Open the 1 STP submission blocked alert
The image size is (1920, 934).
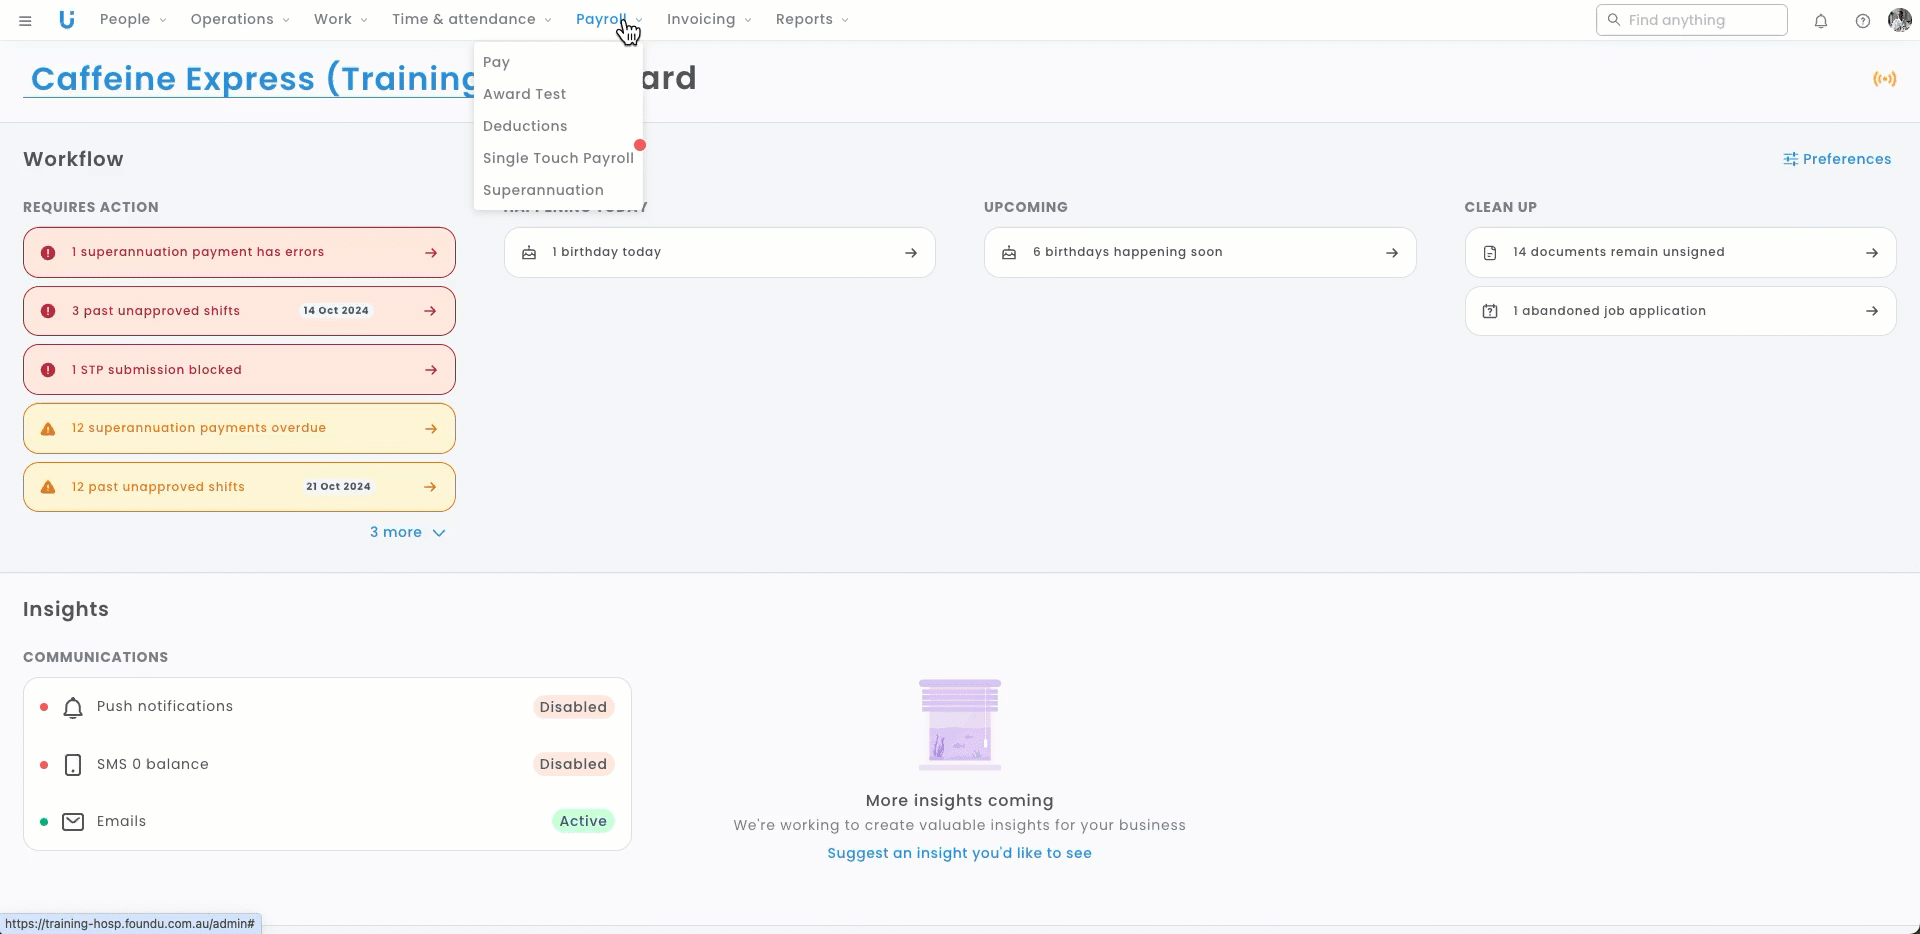(x=239, y=370)
